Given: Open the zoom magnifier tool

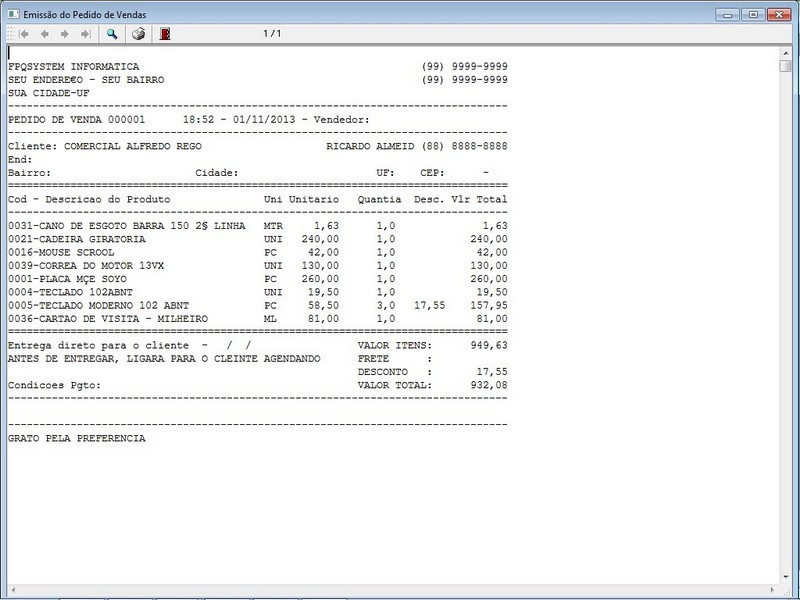Looking at the screenshot, I should [112, 34].
